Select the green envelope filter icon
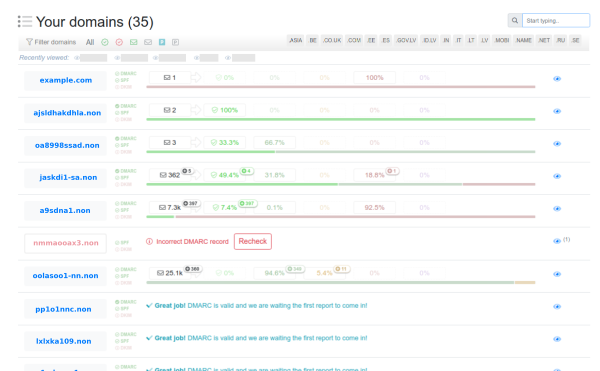Viewport: 600px width, 371px height. click(134, 42)
